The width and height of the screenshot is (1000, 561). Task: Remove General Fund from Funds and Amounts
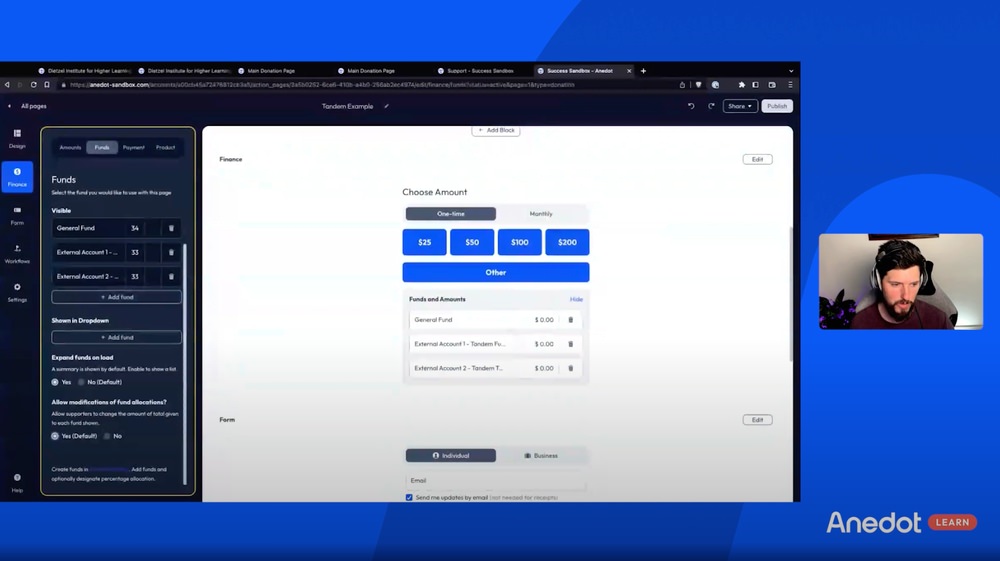(x=571, y=320)
